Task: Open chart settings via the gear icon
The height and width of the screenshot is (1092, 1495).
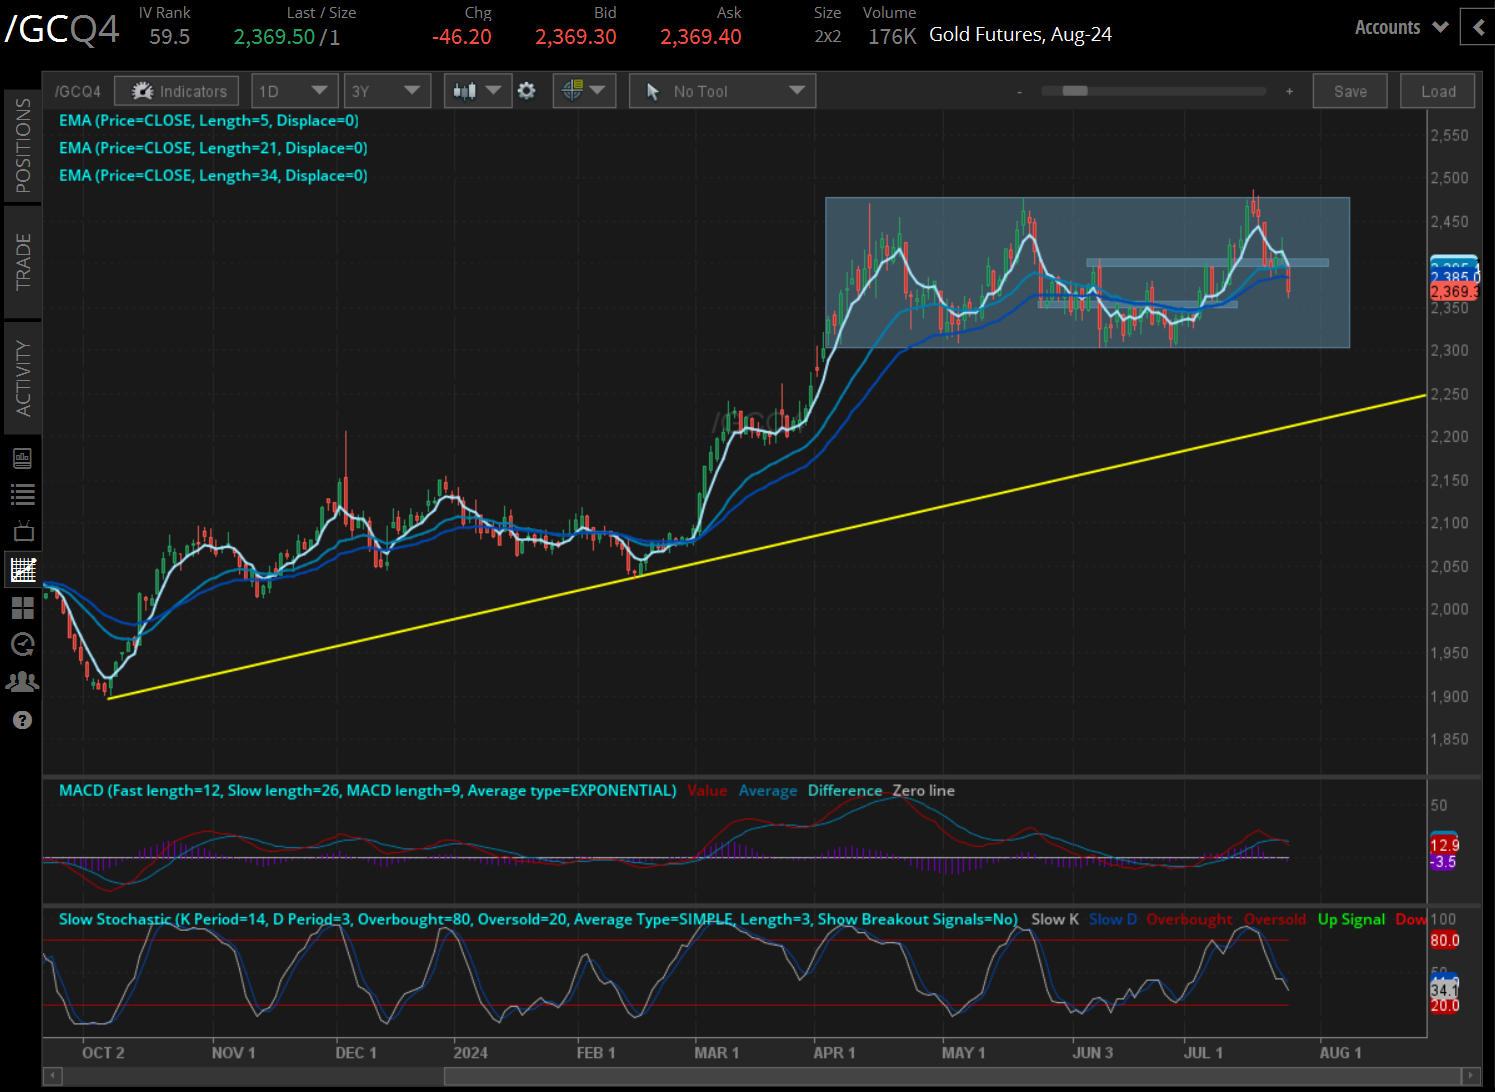Action: click(527, 90)
